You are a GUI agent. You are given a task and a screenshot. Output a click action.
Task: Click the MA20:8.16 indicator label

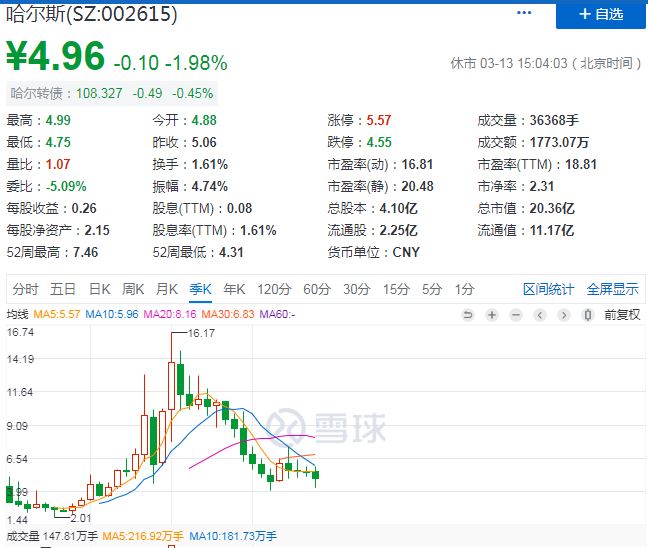coord(170,314)
